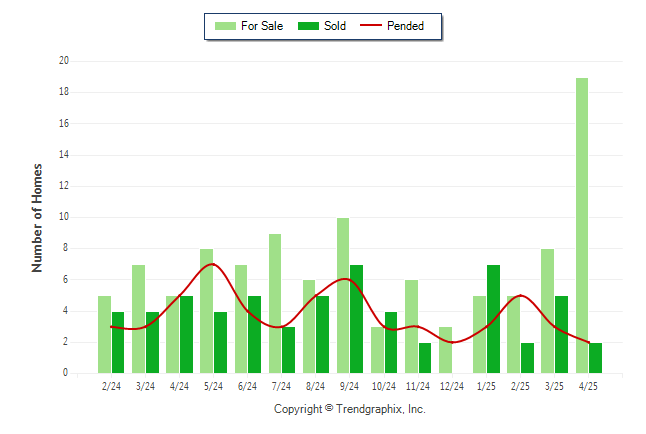Click the Pended line point at 2/25
Viewport: 646px width, 434px height.
click(520, 296)
